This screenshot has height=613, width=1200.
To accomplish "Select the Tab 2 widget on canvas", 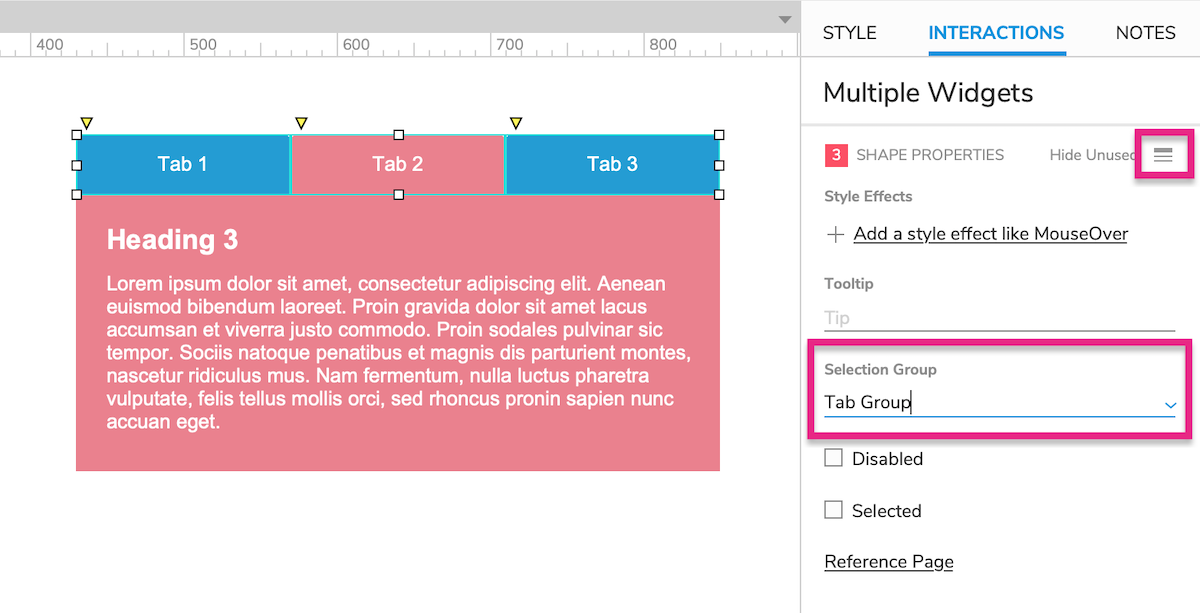I will (x=398, y=164).
